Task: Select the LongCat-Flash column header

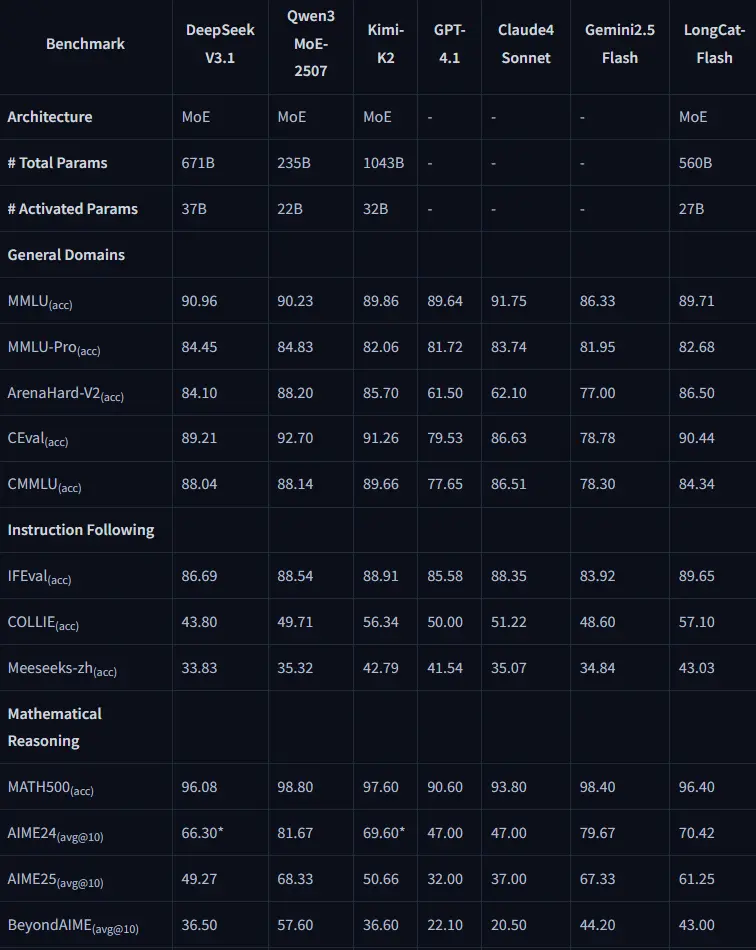Action: [714, 44]
